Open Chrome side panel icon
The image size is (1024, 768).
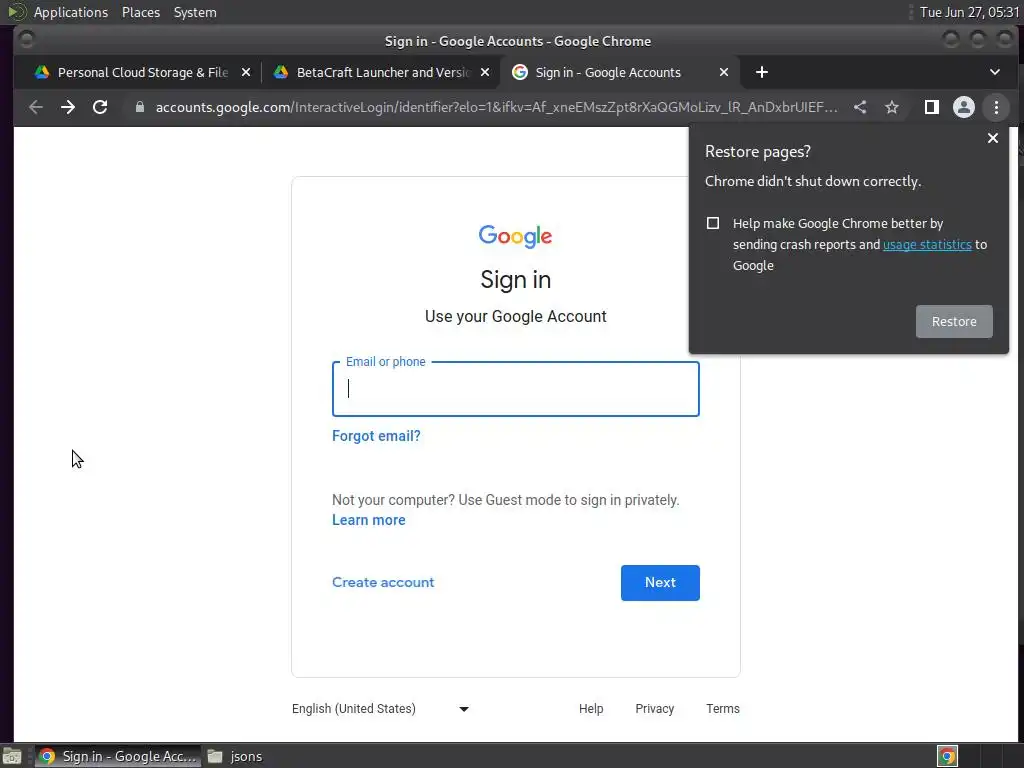click(932, 107)
